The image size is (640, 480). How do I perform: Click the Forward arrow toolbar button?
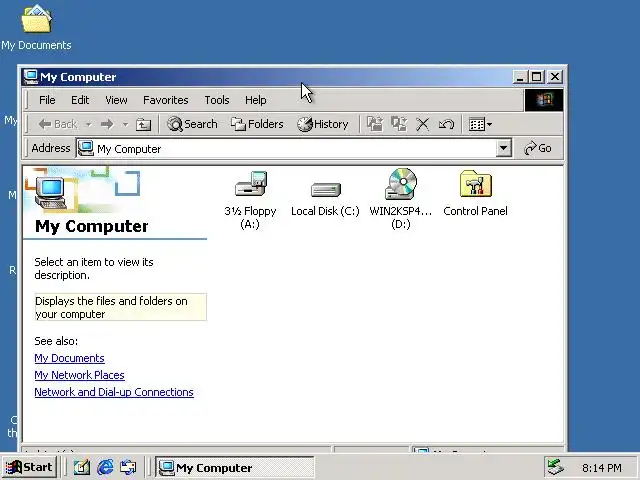coord(107,124)
